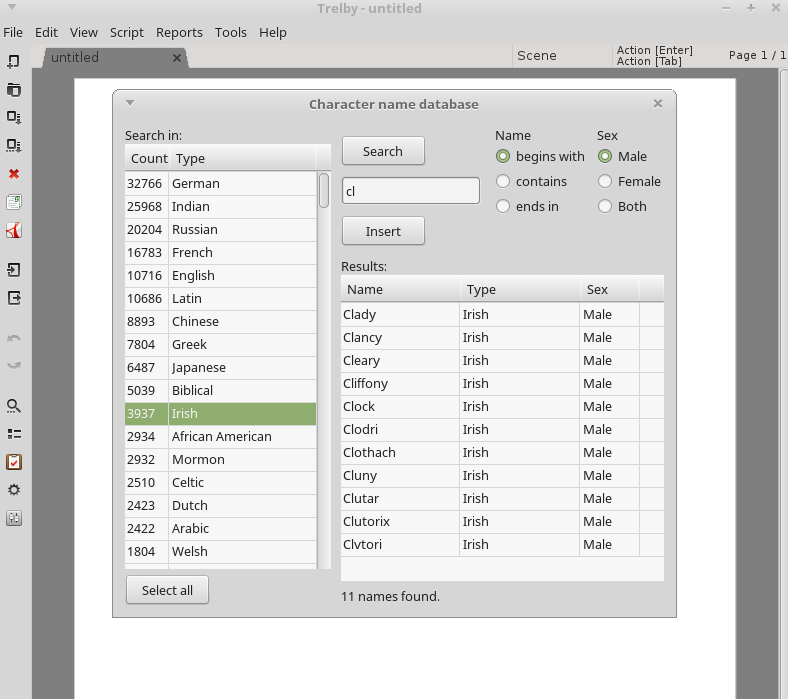Close the Character name database dialog
The image size is (788, 699).
[658, 104]
